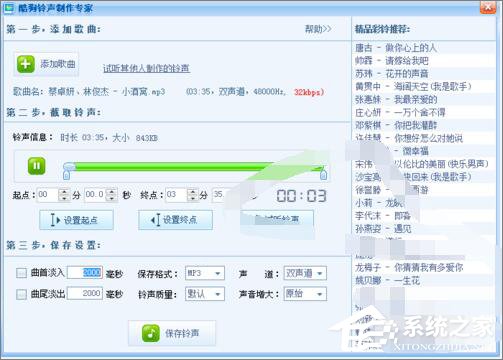Click the green music note Save Ringtone icon
Screen dimensions: 503x360
pyautogui.click(x=151, y=333)
